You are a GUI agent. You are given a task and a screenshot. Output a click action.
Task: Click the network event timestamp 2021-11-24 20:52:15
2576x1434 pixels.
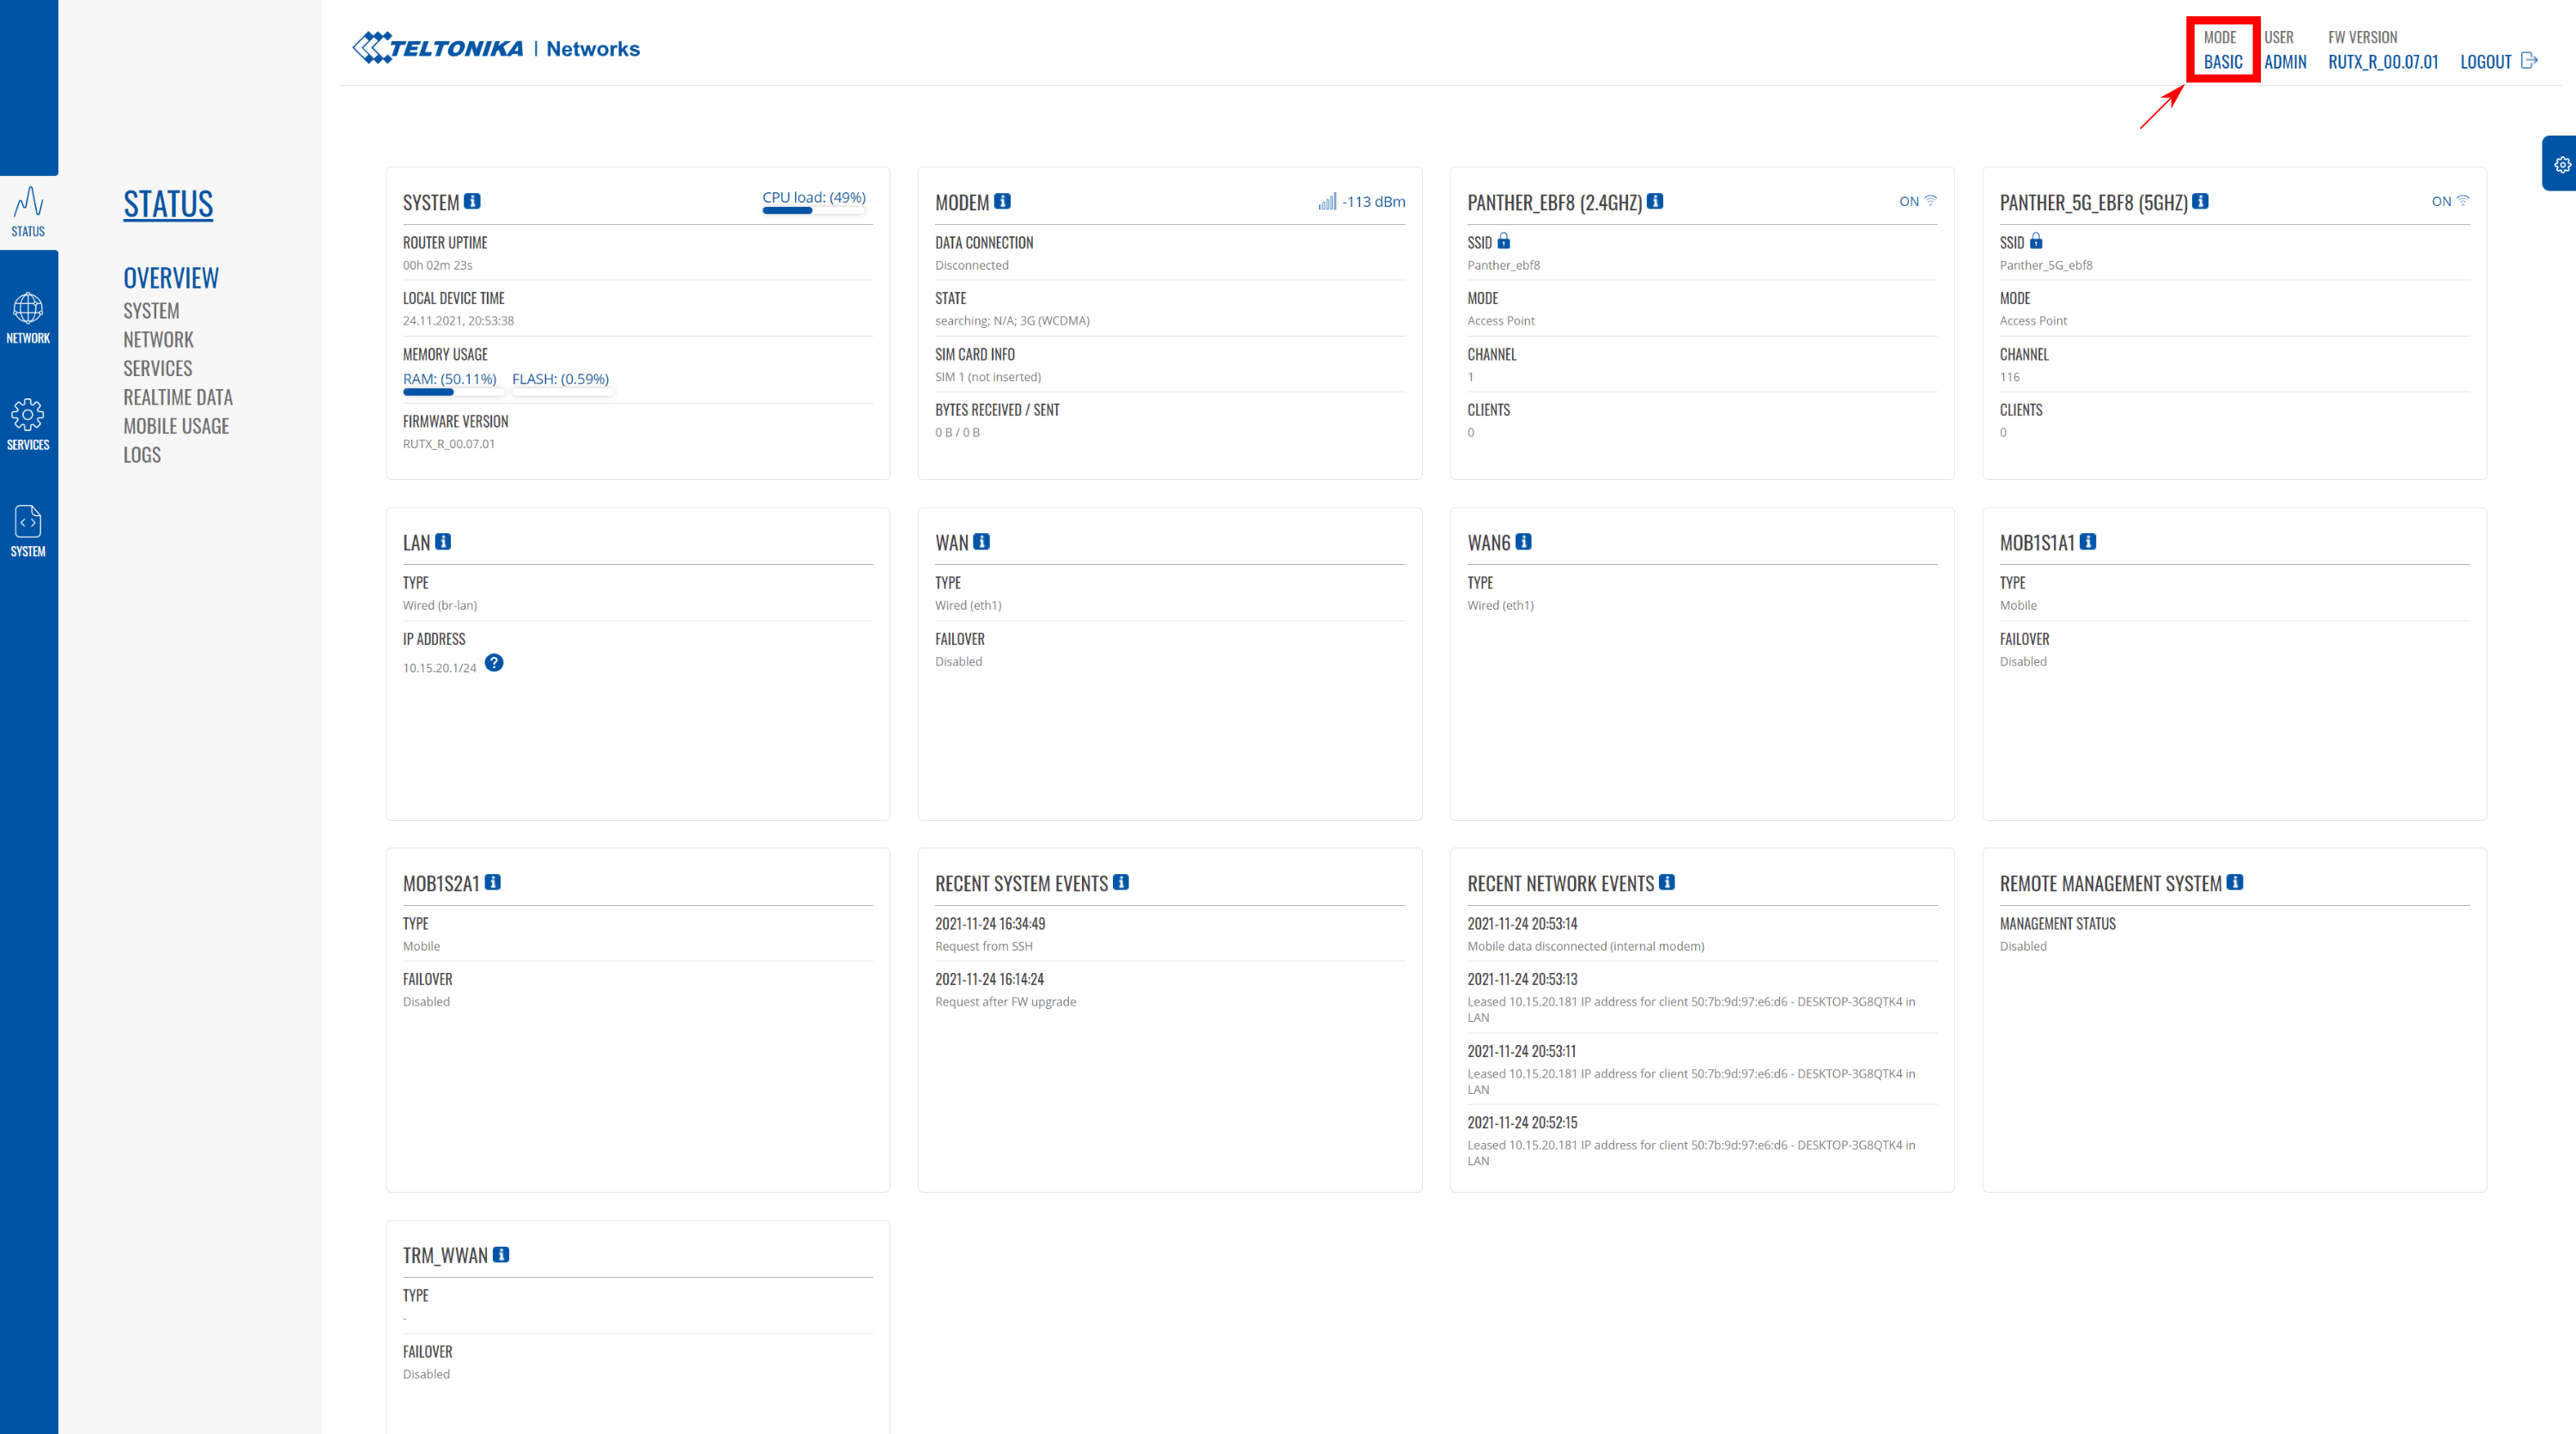click(x=1522, y=1122)
